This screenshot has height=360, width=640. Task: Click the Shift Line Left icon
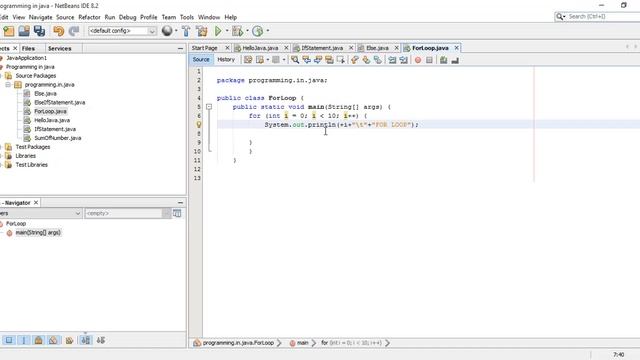pyautogui.click(x=392, y=60)
